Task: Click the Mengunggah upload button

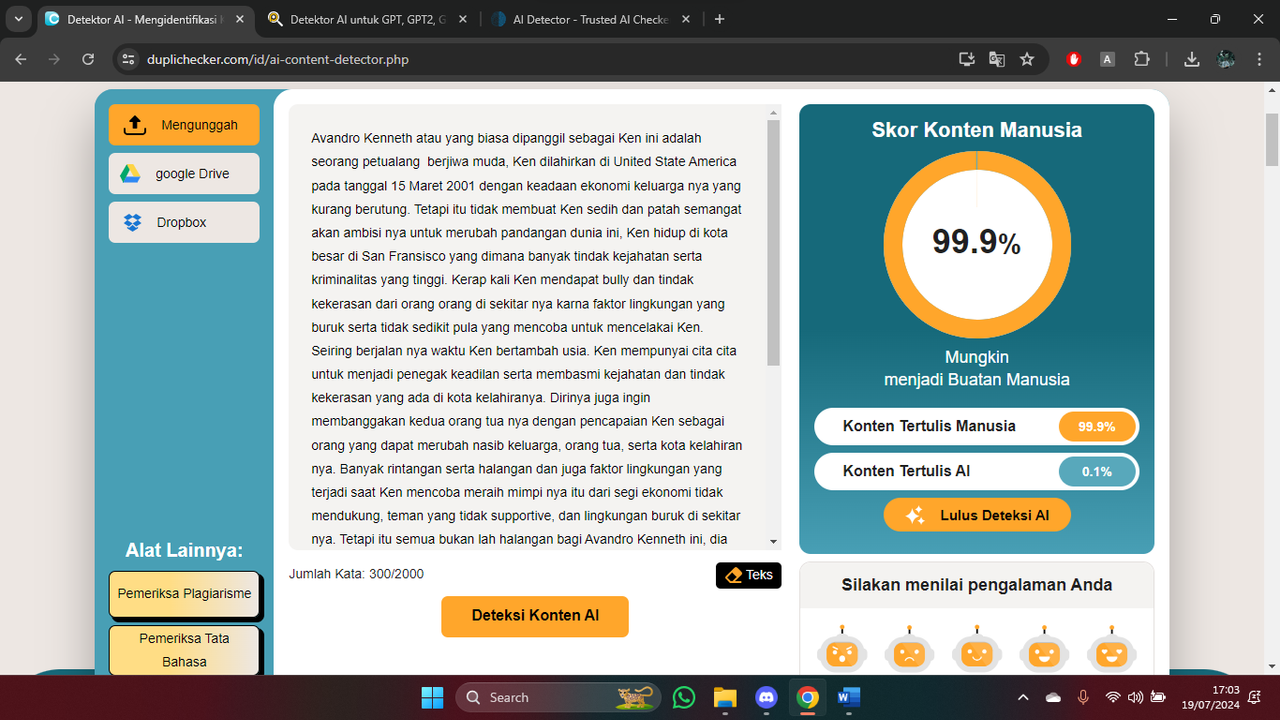Action: click(x=184, y=125)
